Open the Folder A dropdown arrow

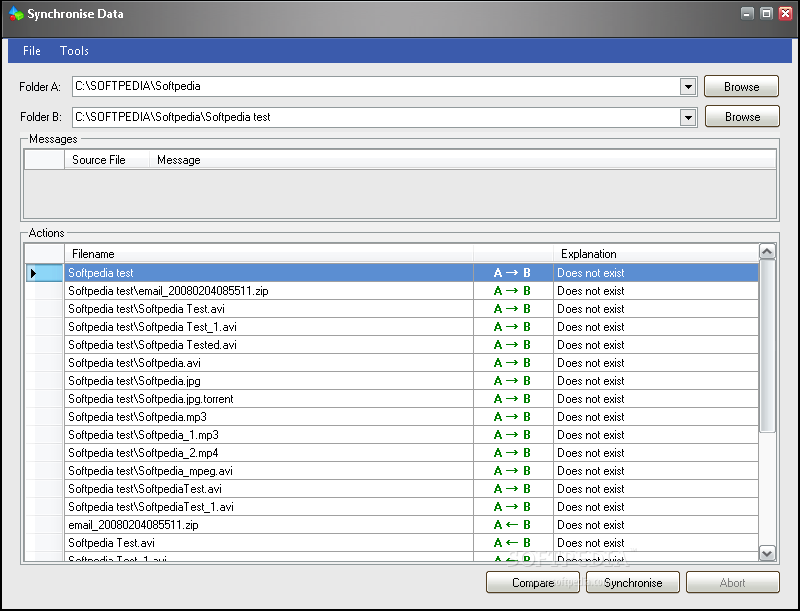tap(688, 87)
